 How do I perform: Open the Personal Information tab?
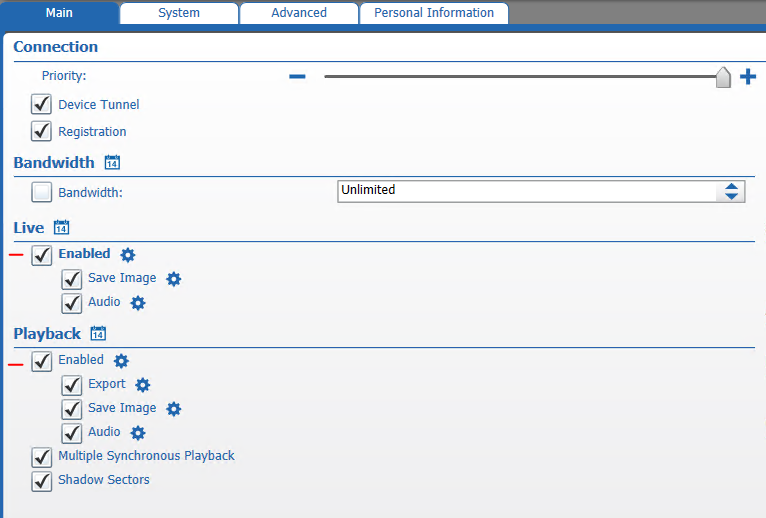click(x=434, y=13)
